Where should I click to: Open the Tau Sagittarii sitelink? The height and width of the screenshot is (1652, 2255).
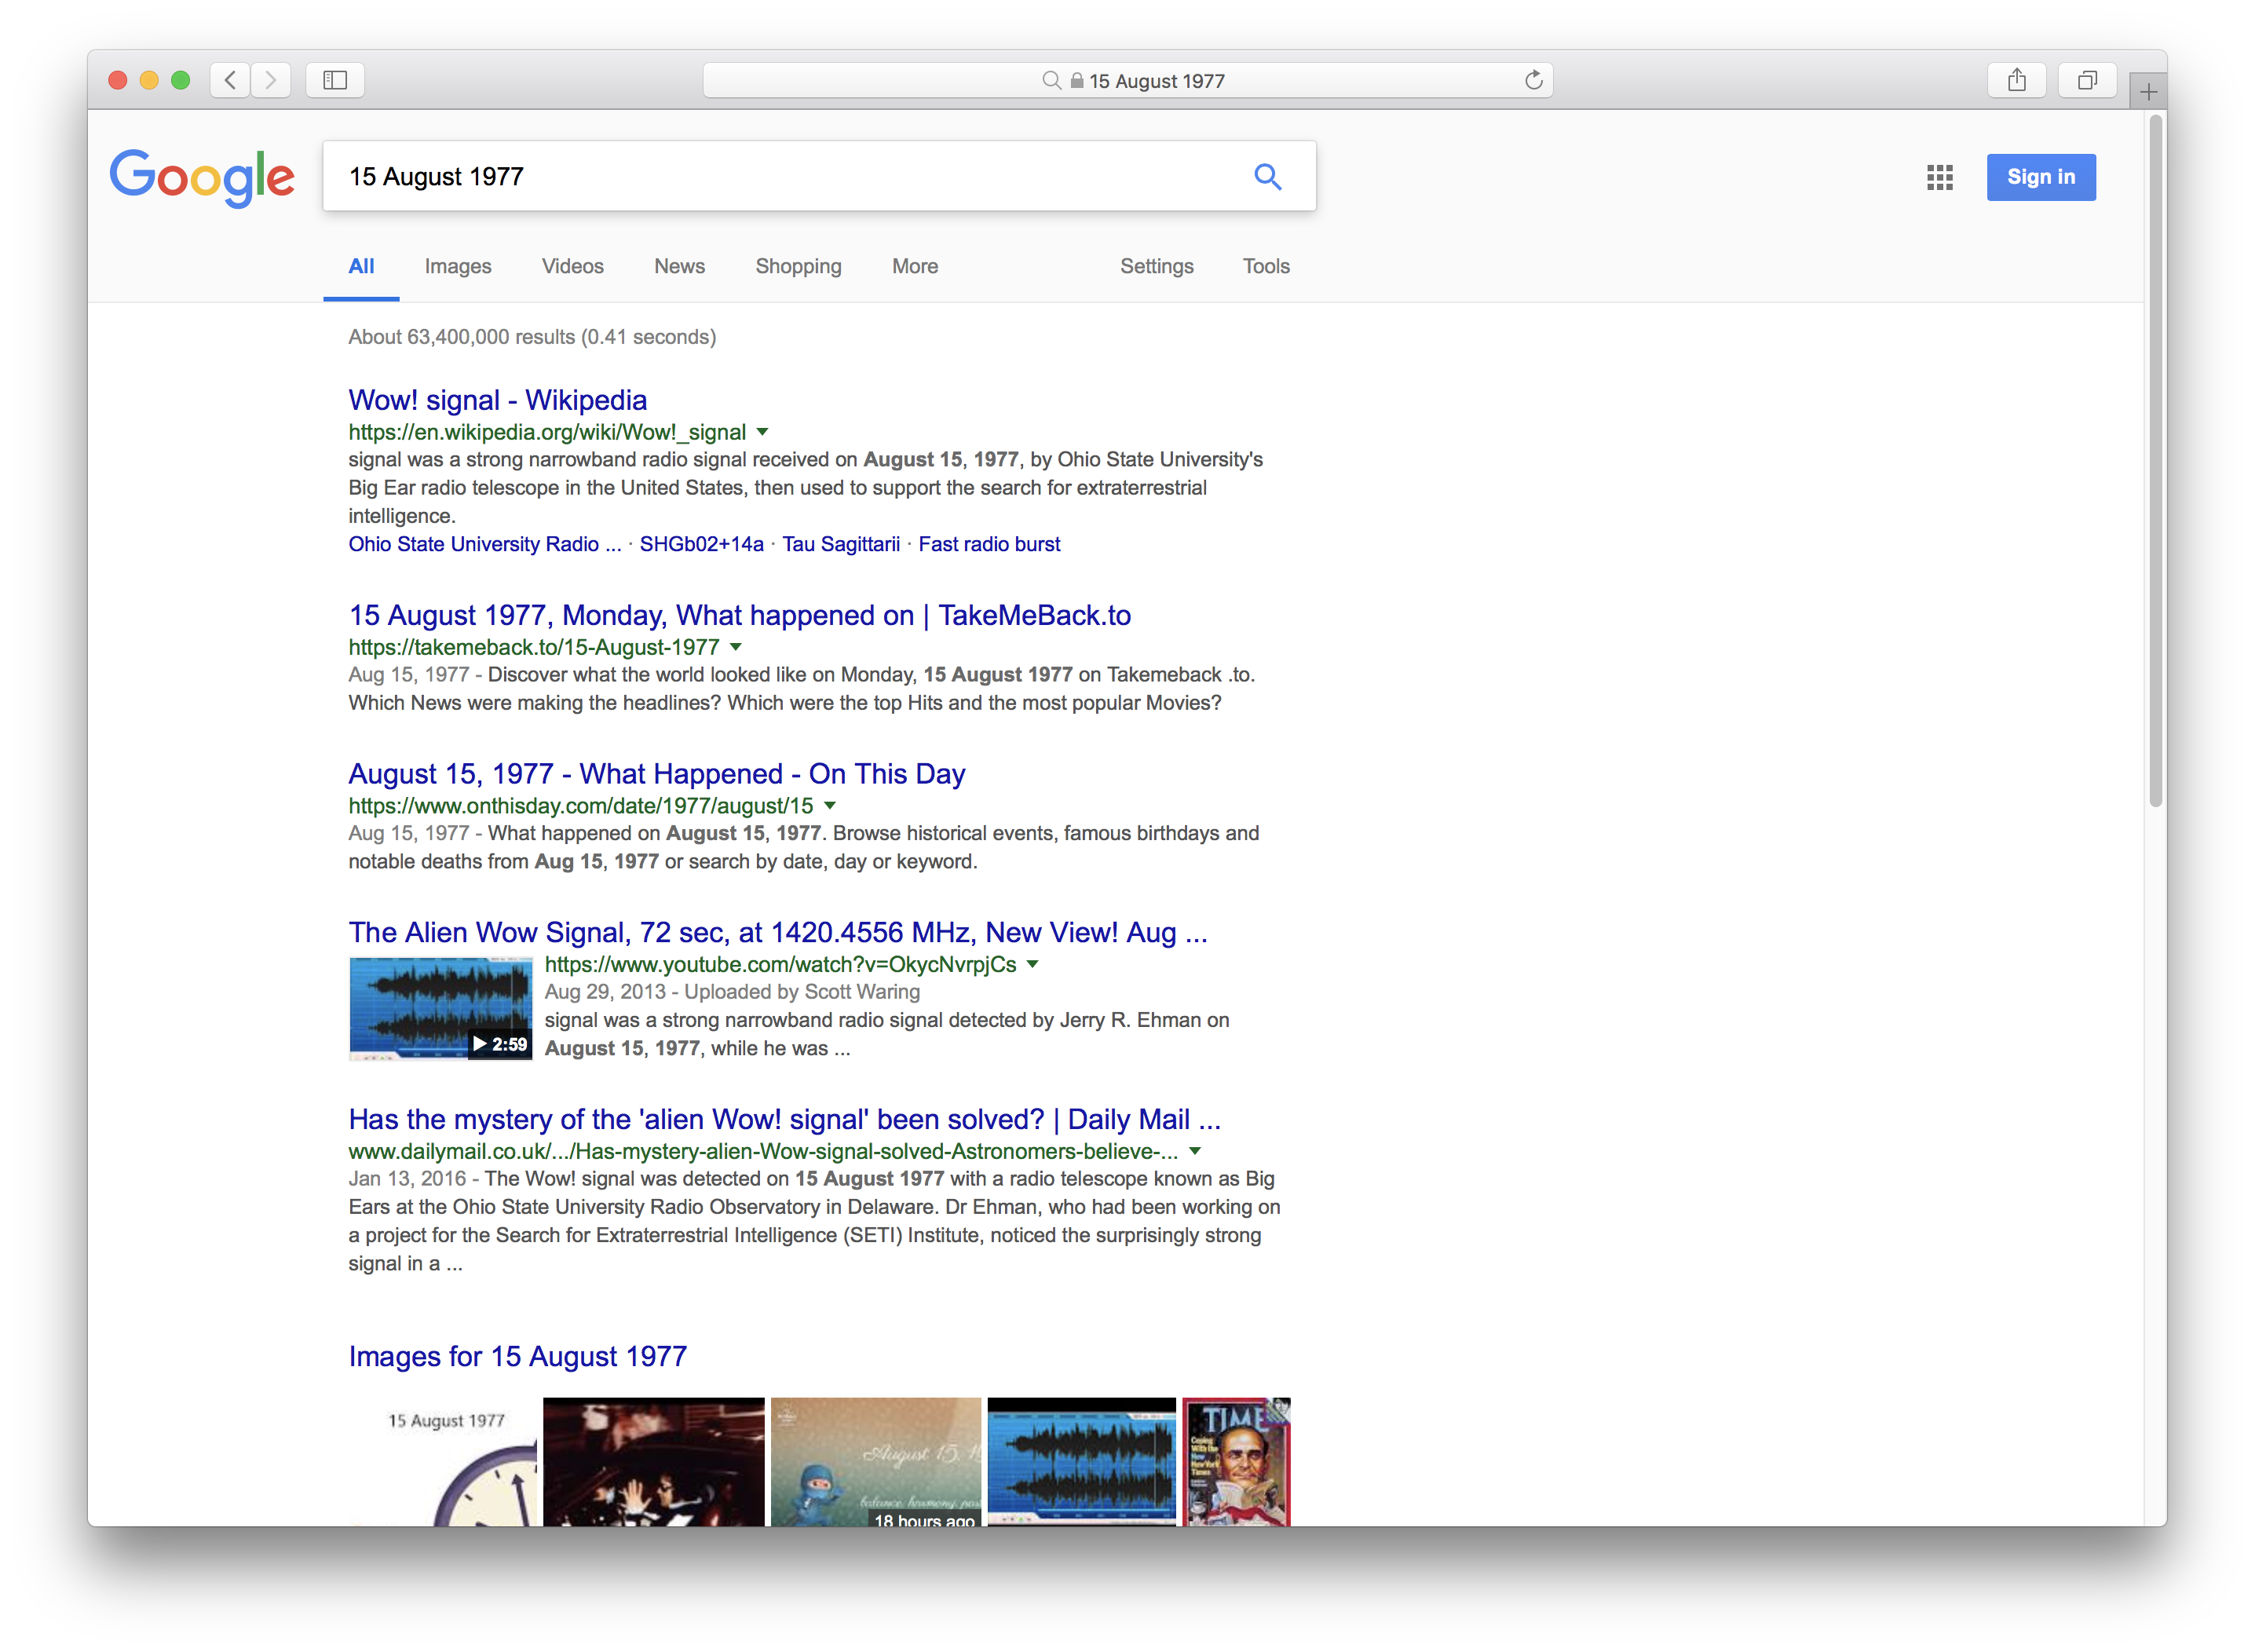tap(841, 544)
